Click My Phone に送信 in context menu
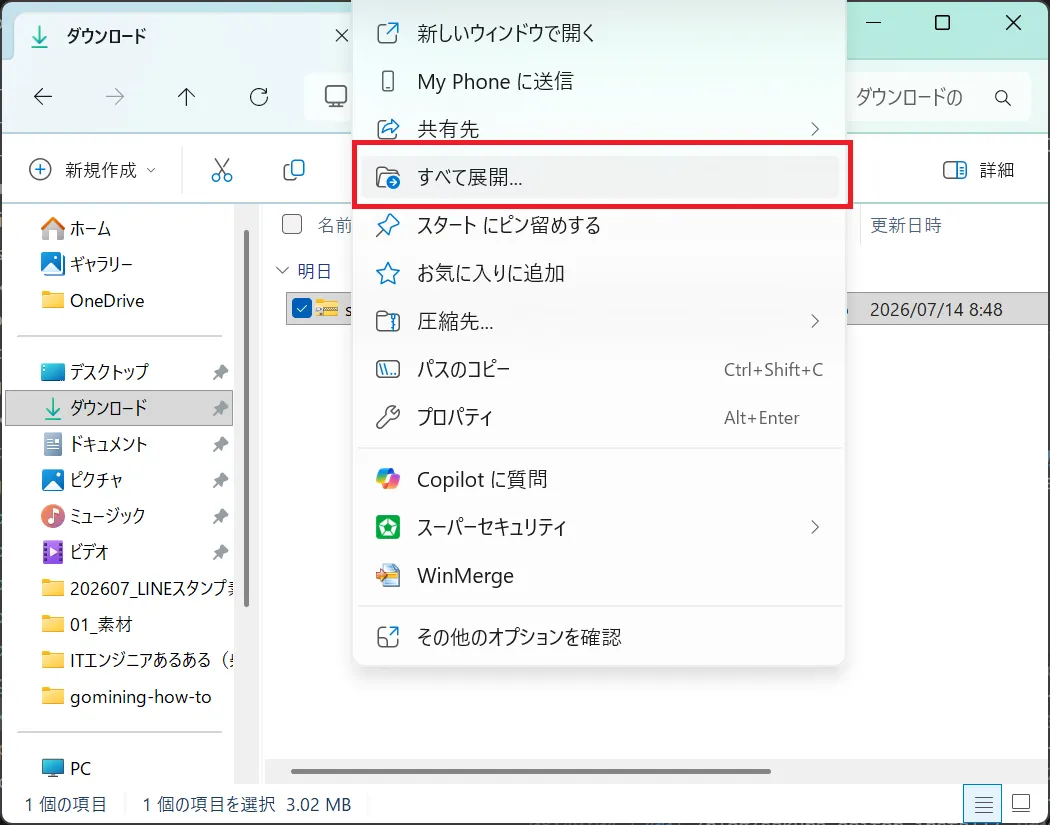 click(x=599, y=81)
